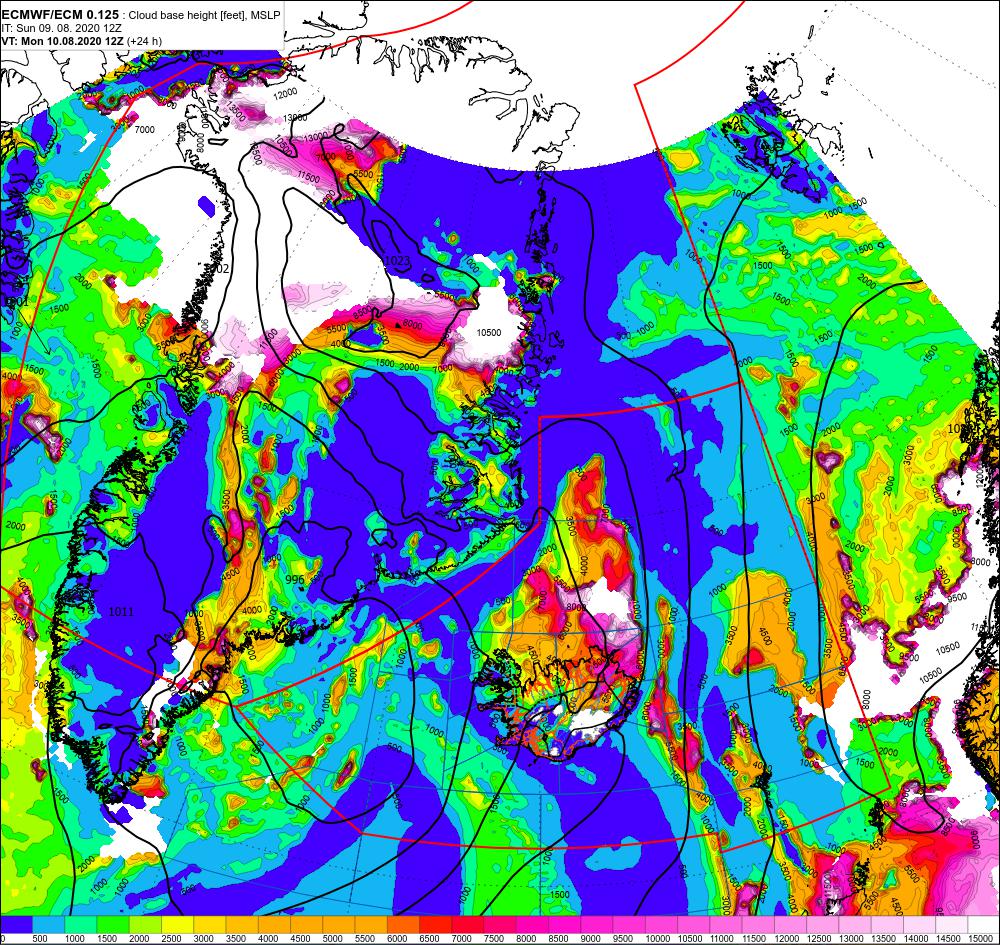Click the '1001' pressure label at the left edge
Screen dimensions: 1000x945
tap(17, 302)
